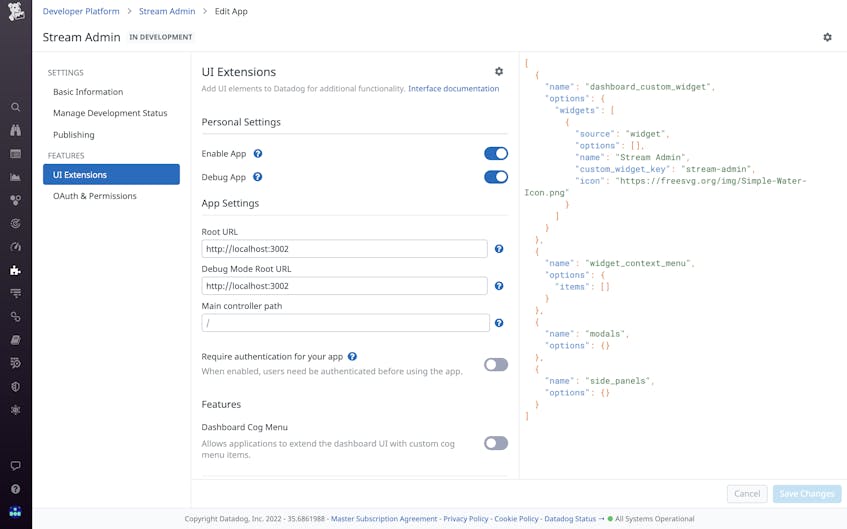Open the Monitors target icon in the sidebar

click(16, 223)
